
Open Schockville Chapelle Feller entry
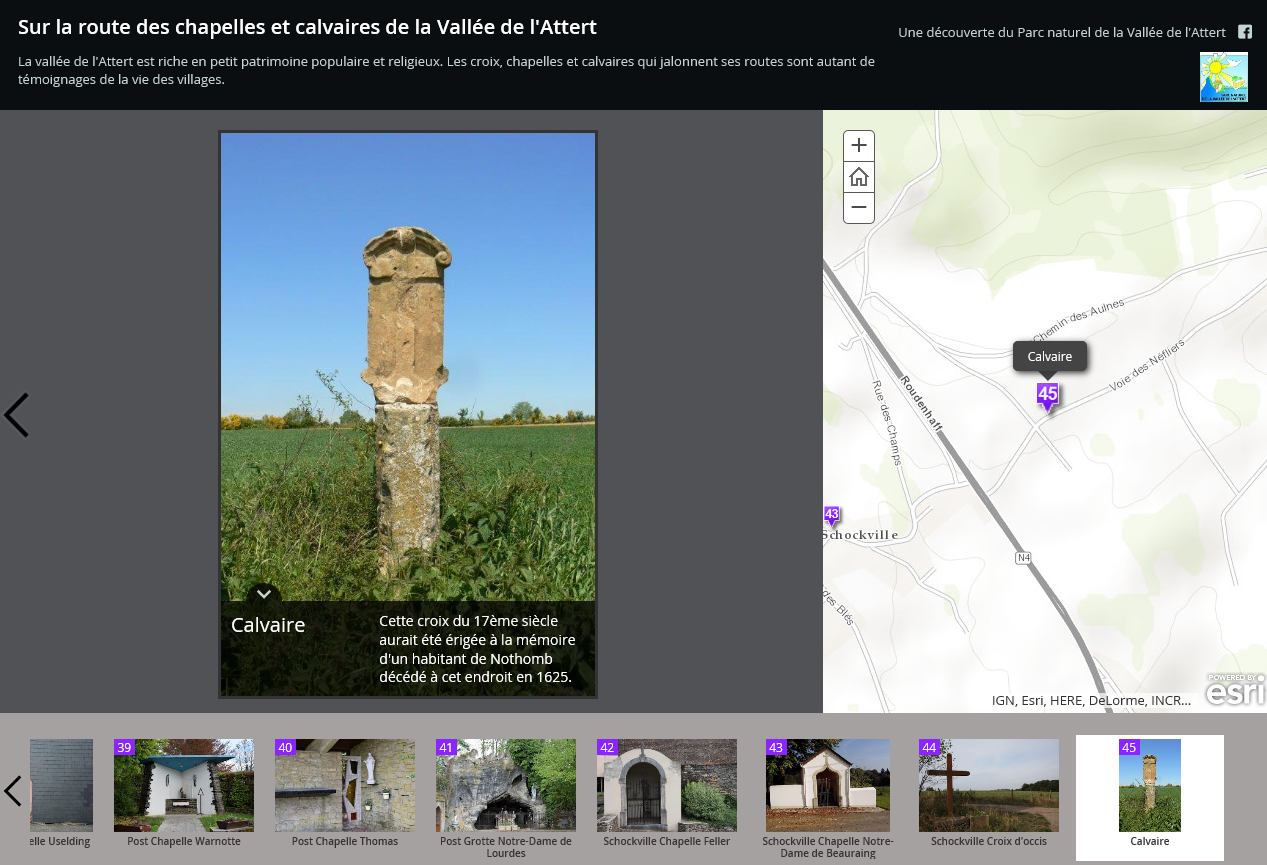click(666, 785)
